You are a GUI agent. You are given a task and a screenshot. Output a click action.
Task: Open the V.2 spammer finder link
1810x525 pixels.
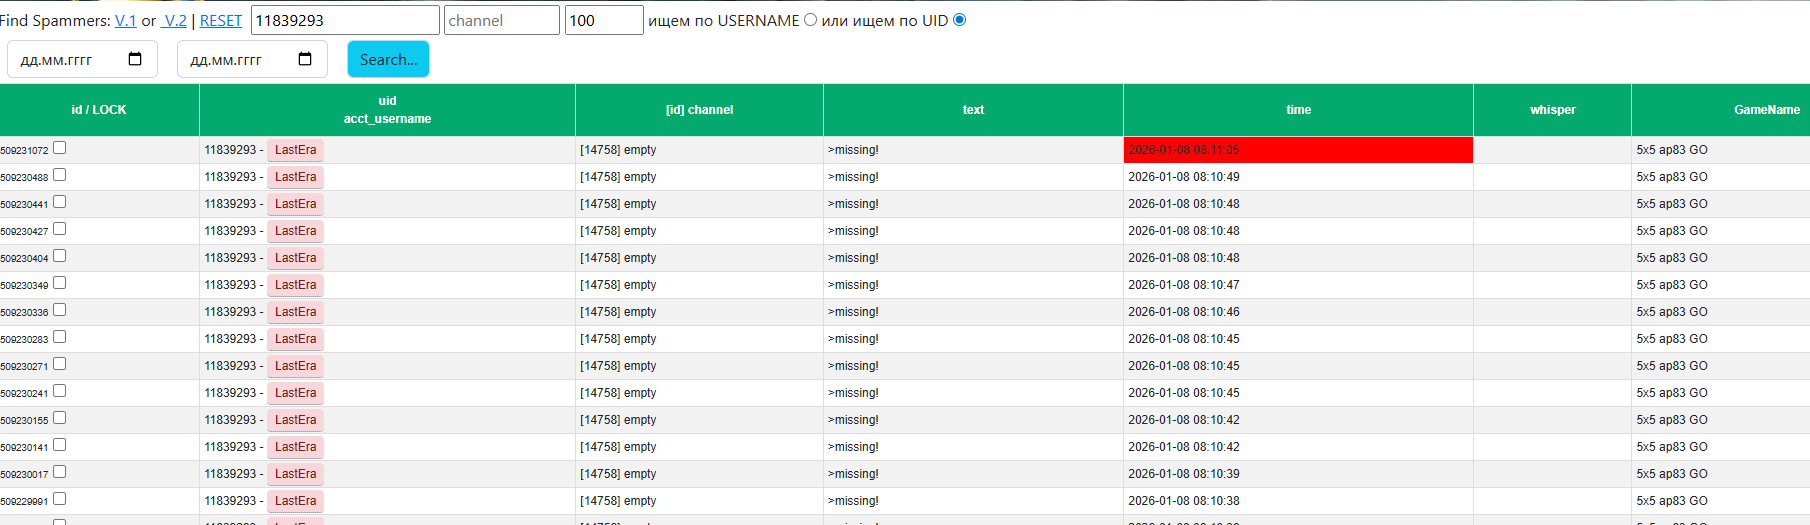coord(175,21)
